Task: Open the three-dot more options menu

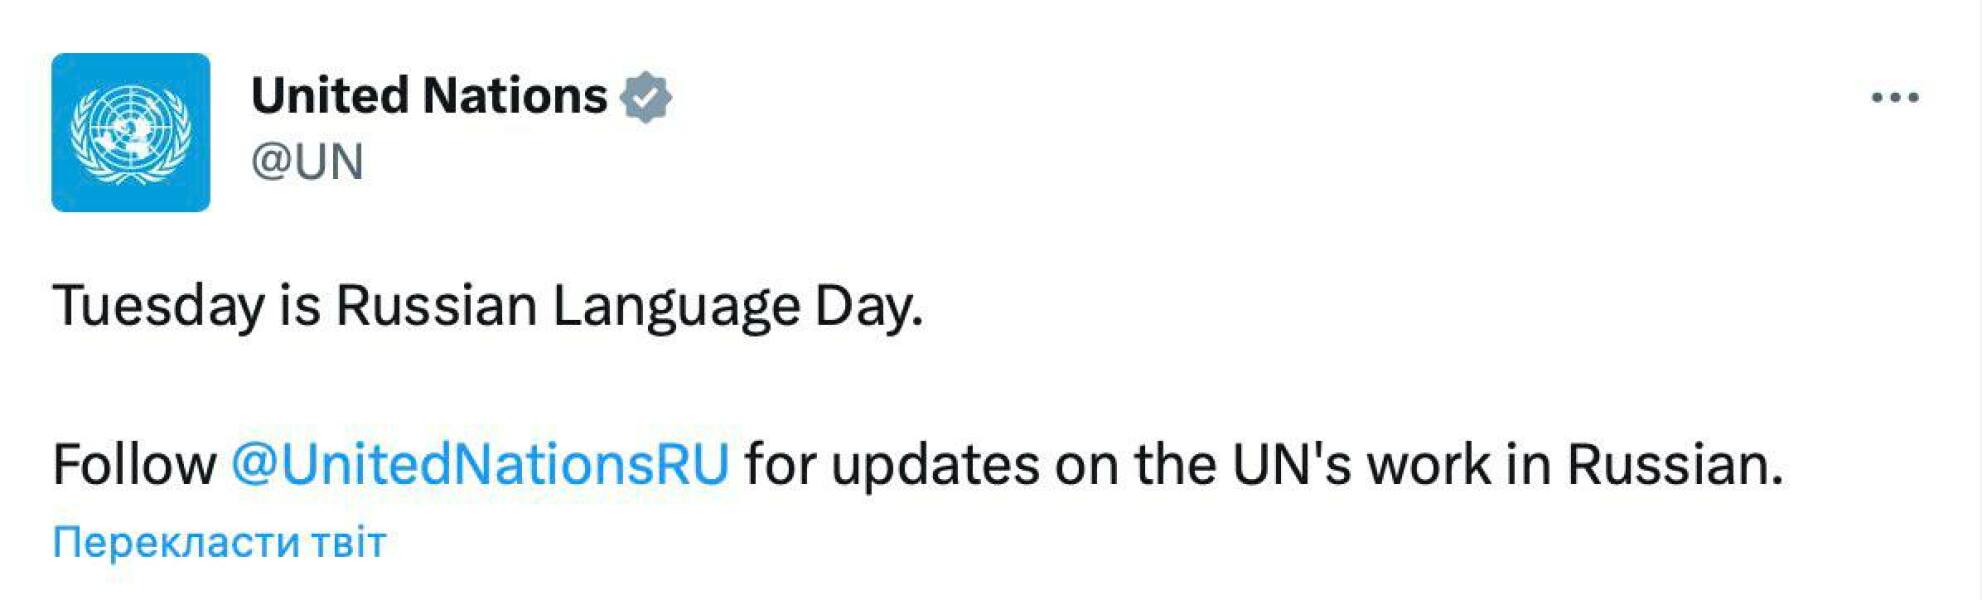Action: point(1894,97)
